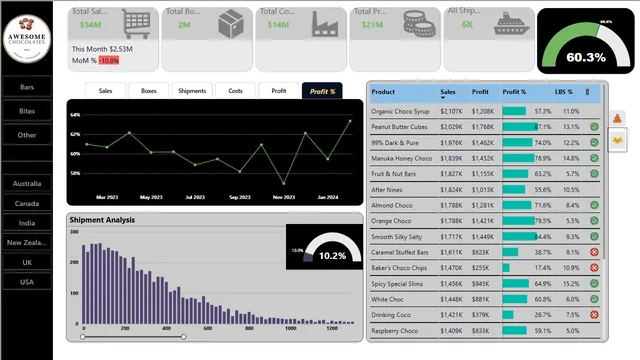This screenshot has height=360, width=640.
Task: Sort table by Product column header
Action: 383,92
